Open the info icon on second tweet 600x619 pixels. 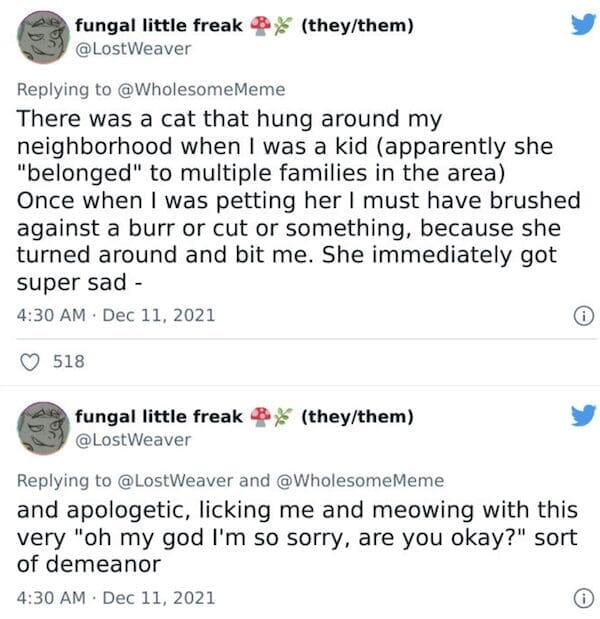tap(580, 599)
